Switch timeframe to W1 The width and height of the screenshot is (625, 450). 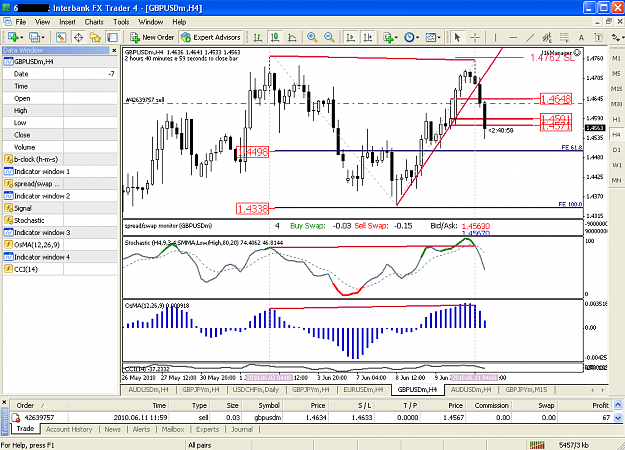[616, 165]
